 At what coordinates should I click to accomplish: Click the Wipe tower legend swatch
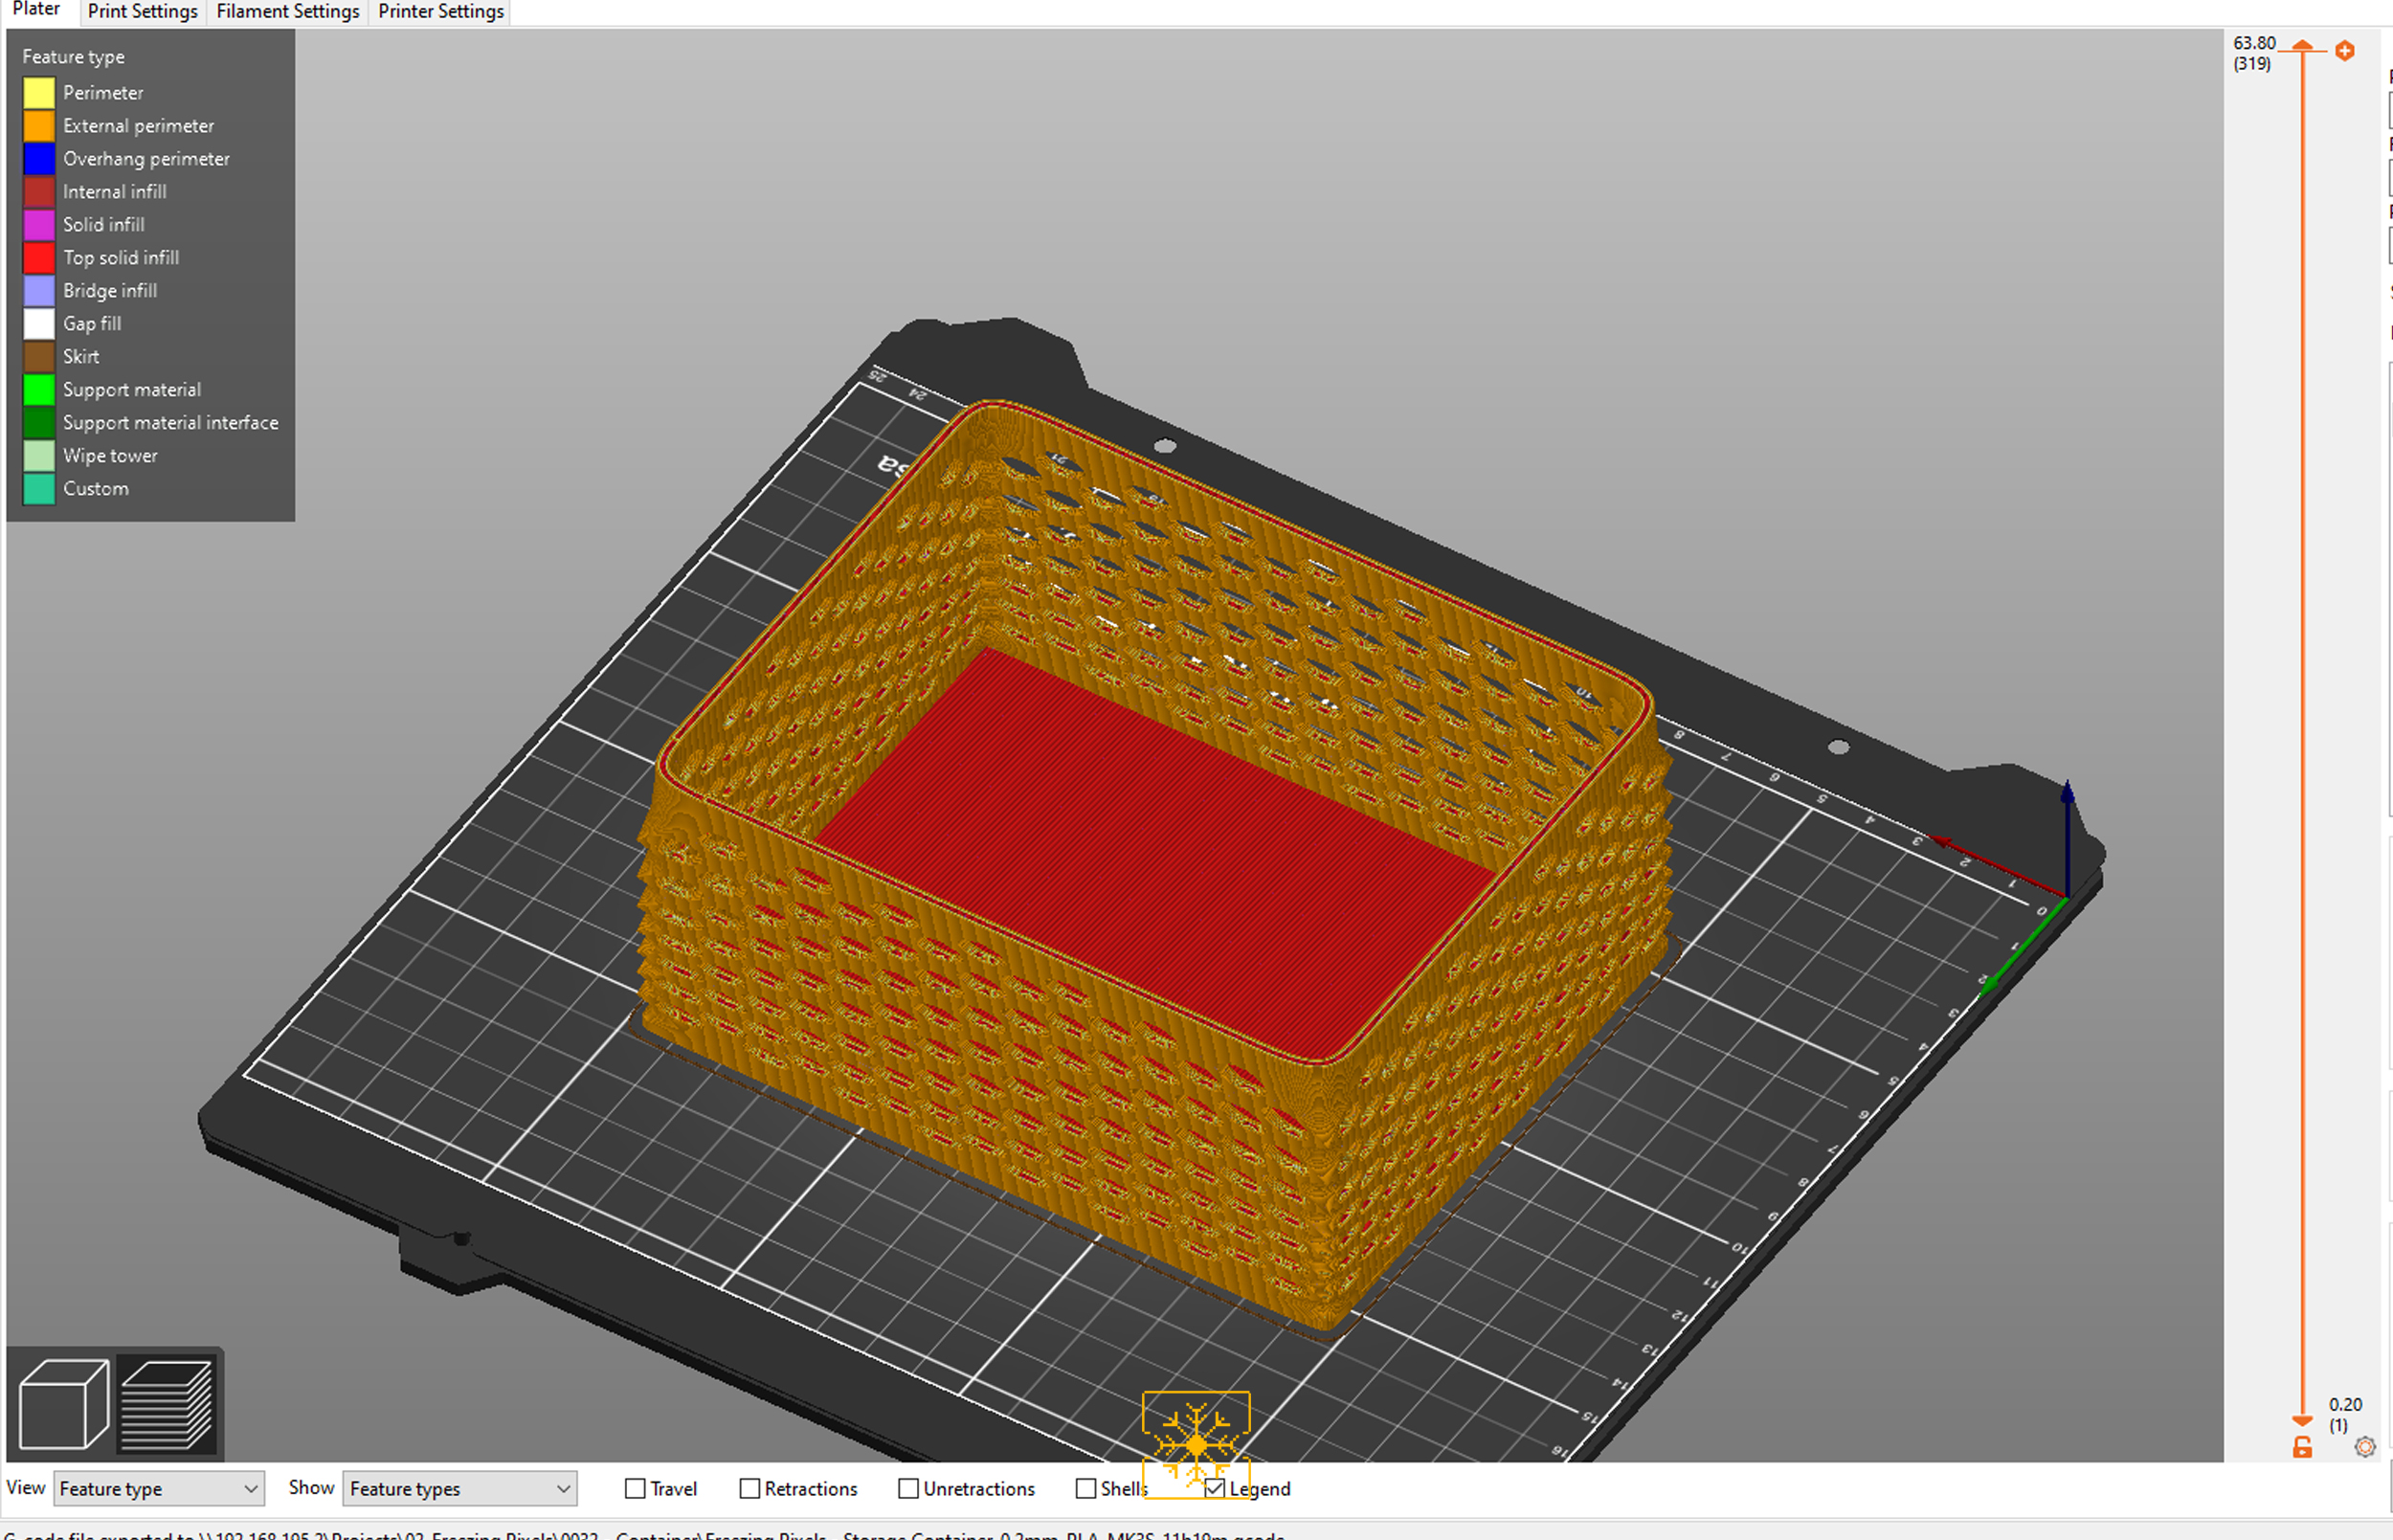tap(39, 456)
